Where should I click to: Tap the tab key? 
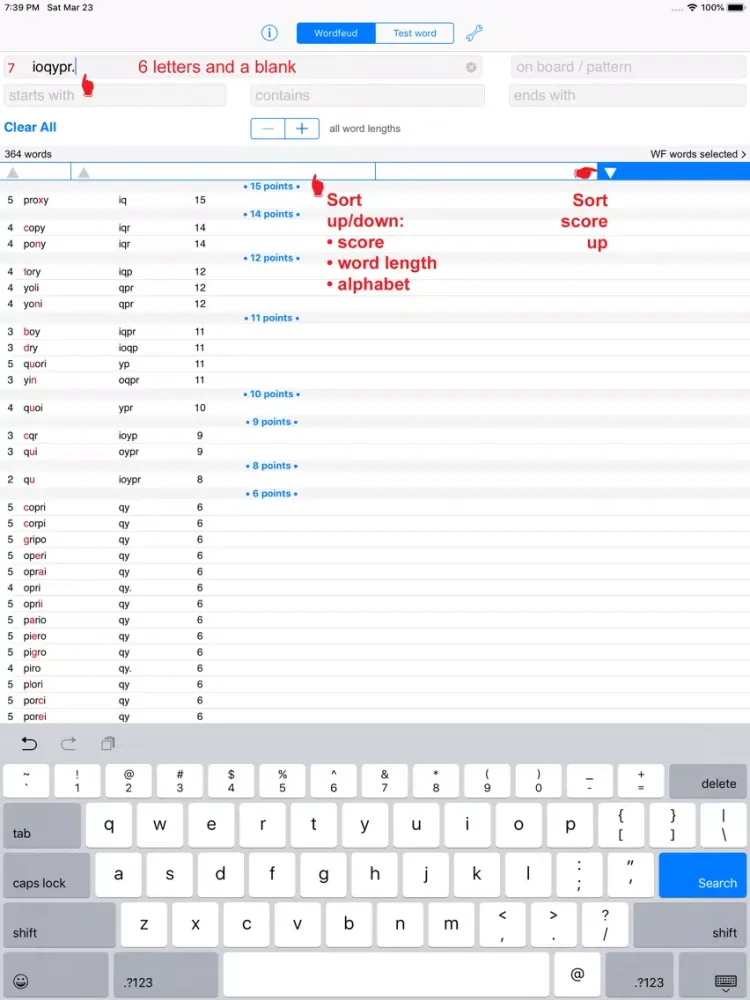42,825
